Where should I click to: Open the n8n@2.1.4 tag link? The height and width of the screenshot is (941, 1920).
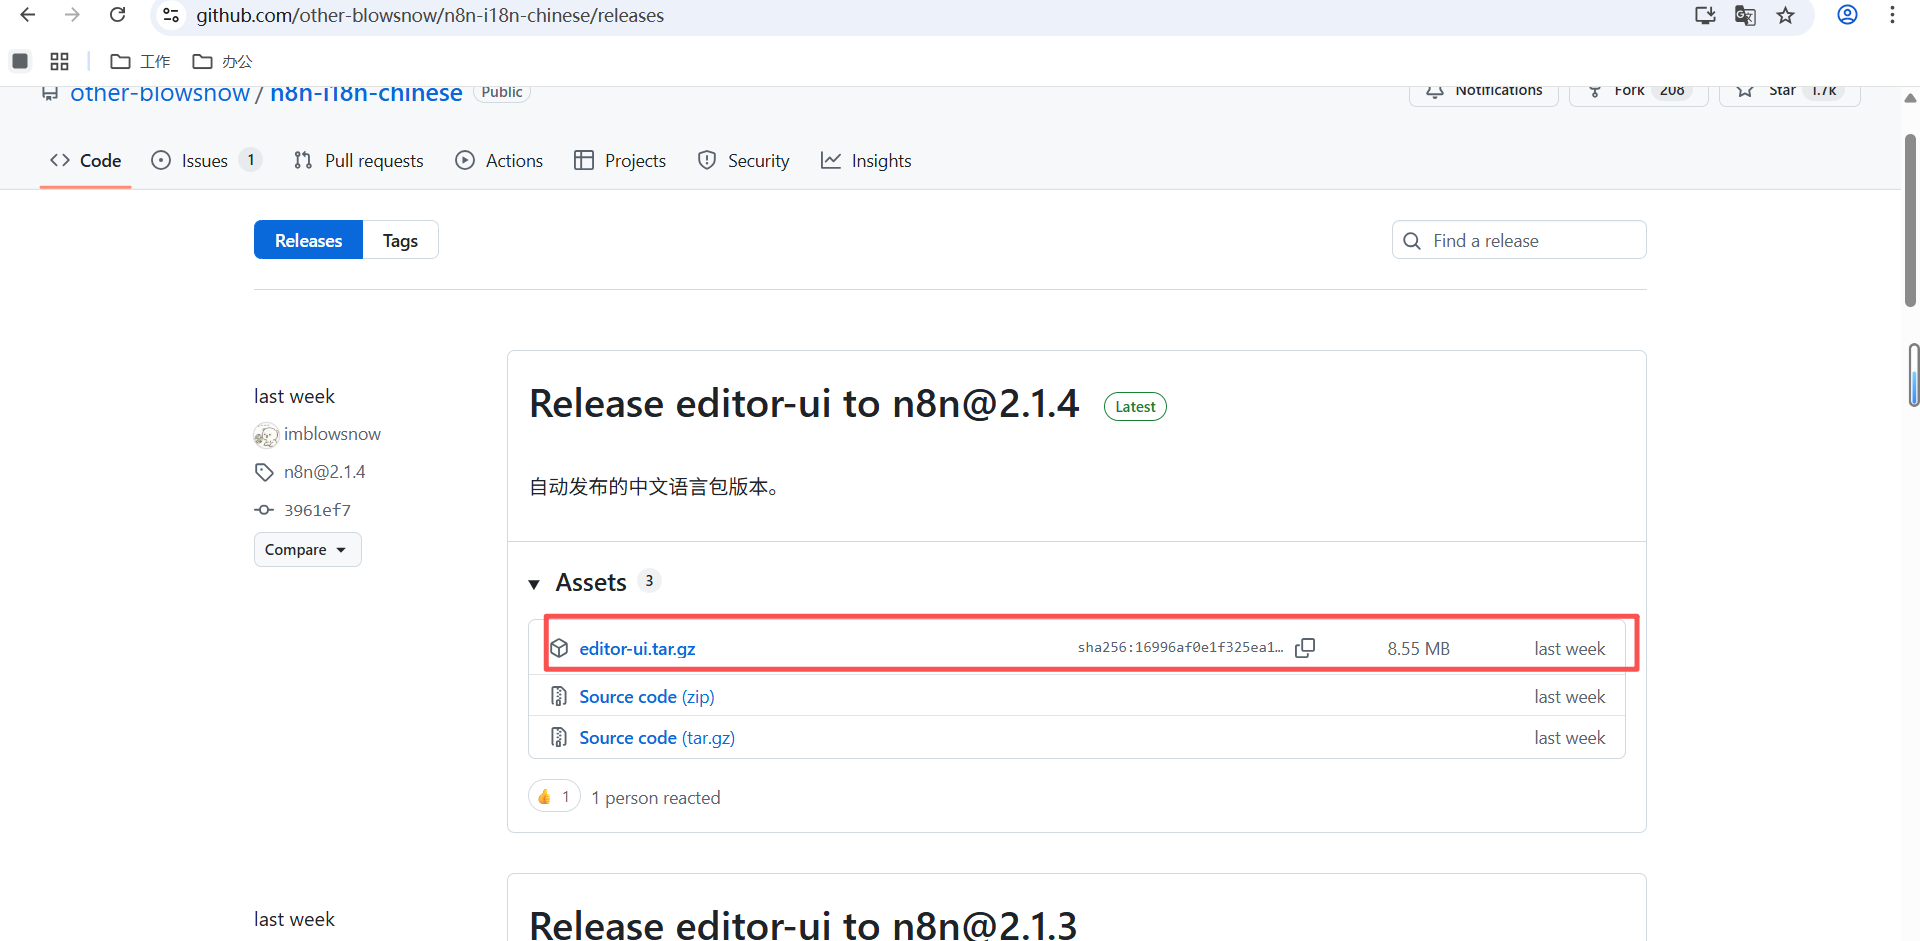pyautogui.click(x=325, y=472)
